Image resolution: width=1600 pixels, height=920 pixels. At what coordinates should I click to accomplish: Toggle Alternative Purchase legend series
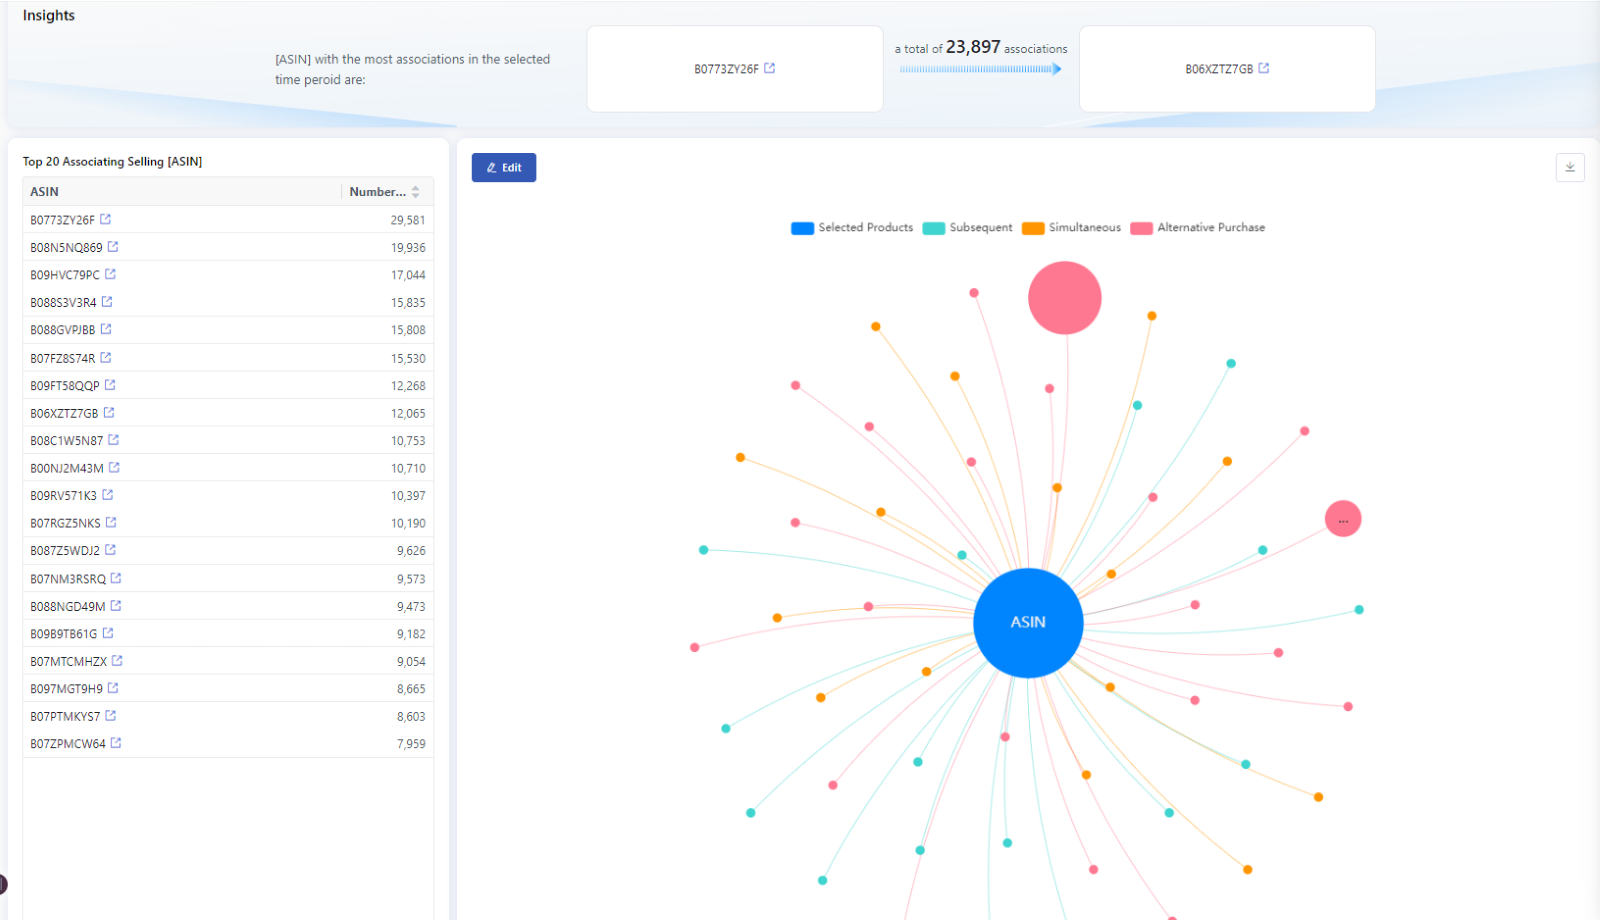[x=1197, y=228]
